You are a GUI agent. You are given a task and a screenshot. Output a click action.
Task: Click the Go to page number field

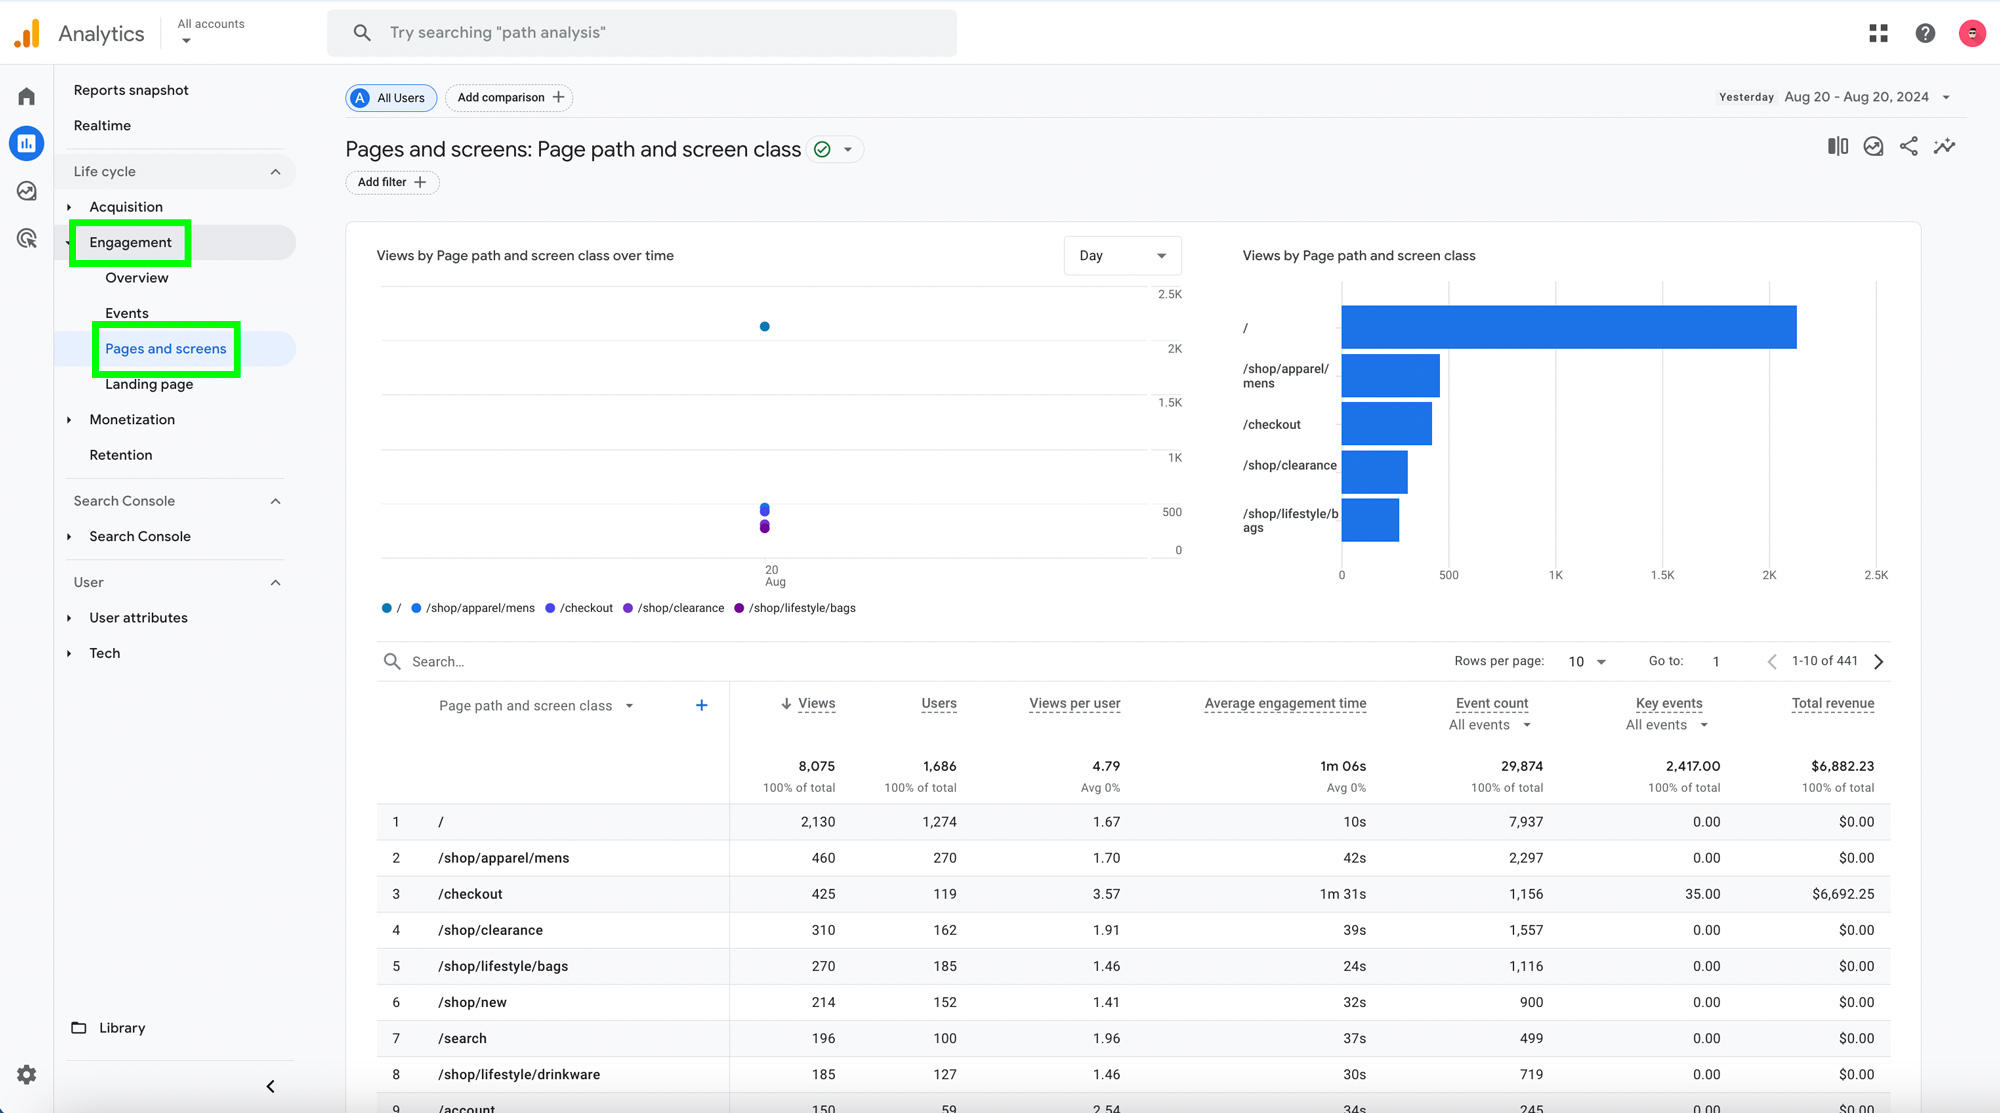(x=1716, y=662)
